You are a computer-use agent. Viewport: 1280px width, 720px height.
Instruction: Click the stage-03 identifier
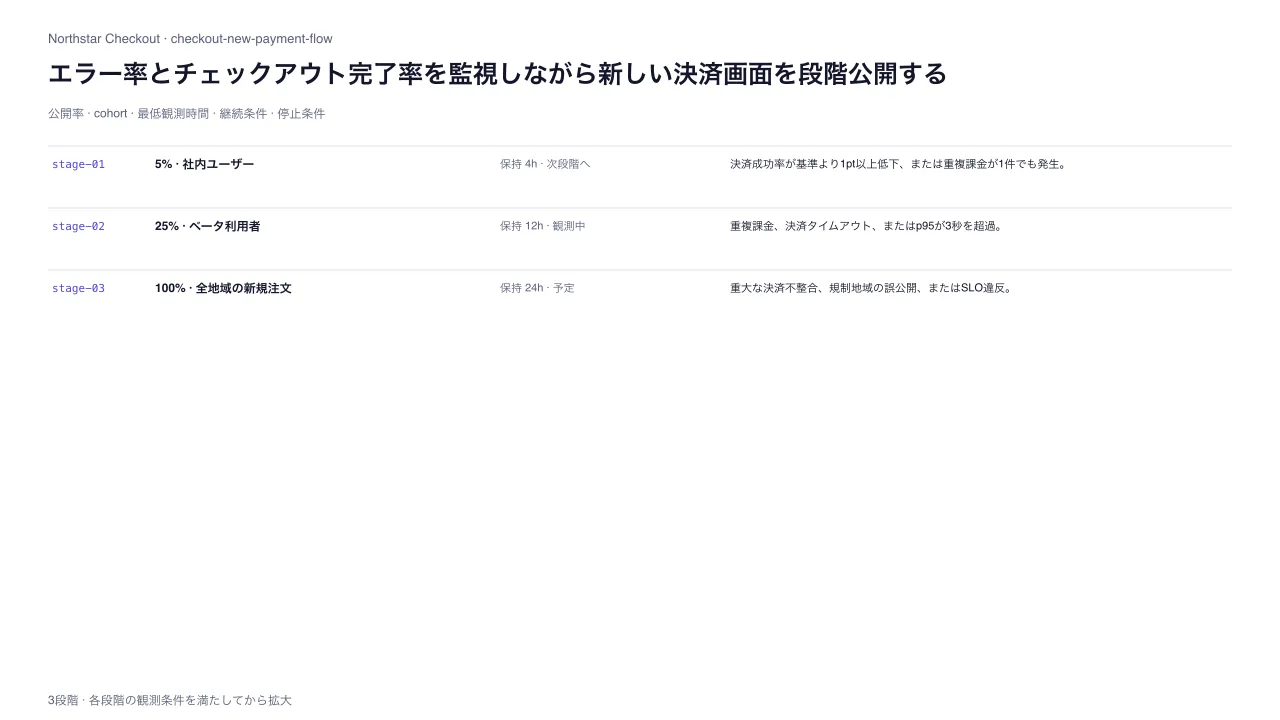pyautogui.click(x=78, y=288)
